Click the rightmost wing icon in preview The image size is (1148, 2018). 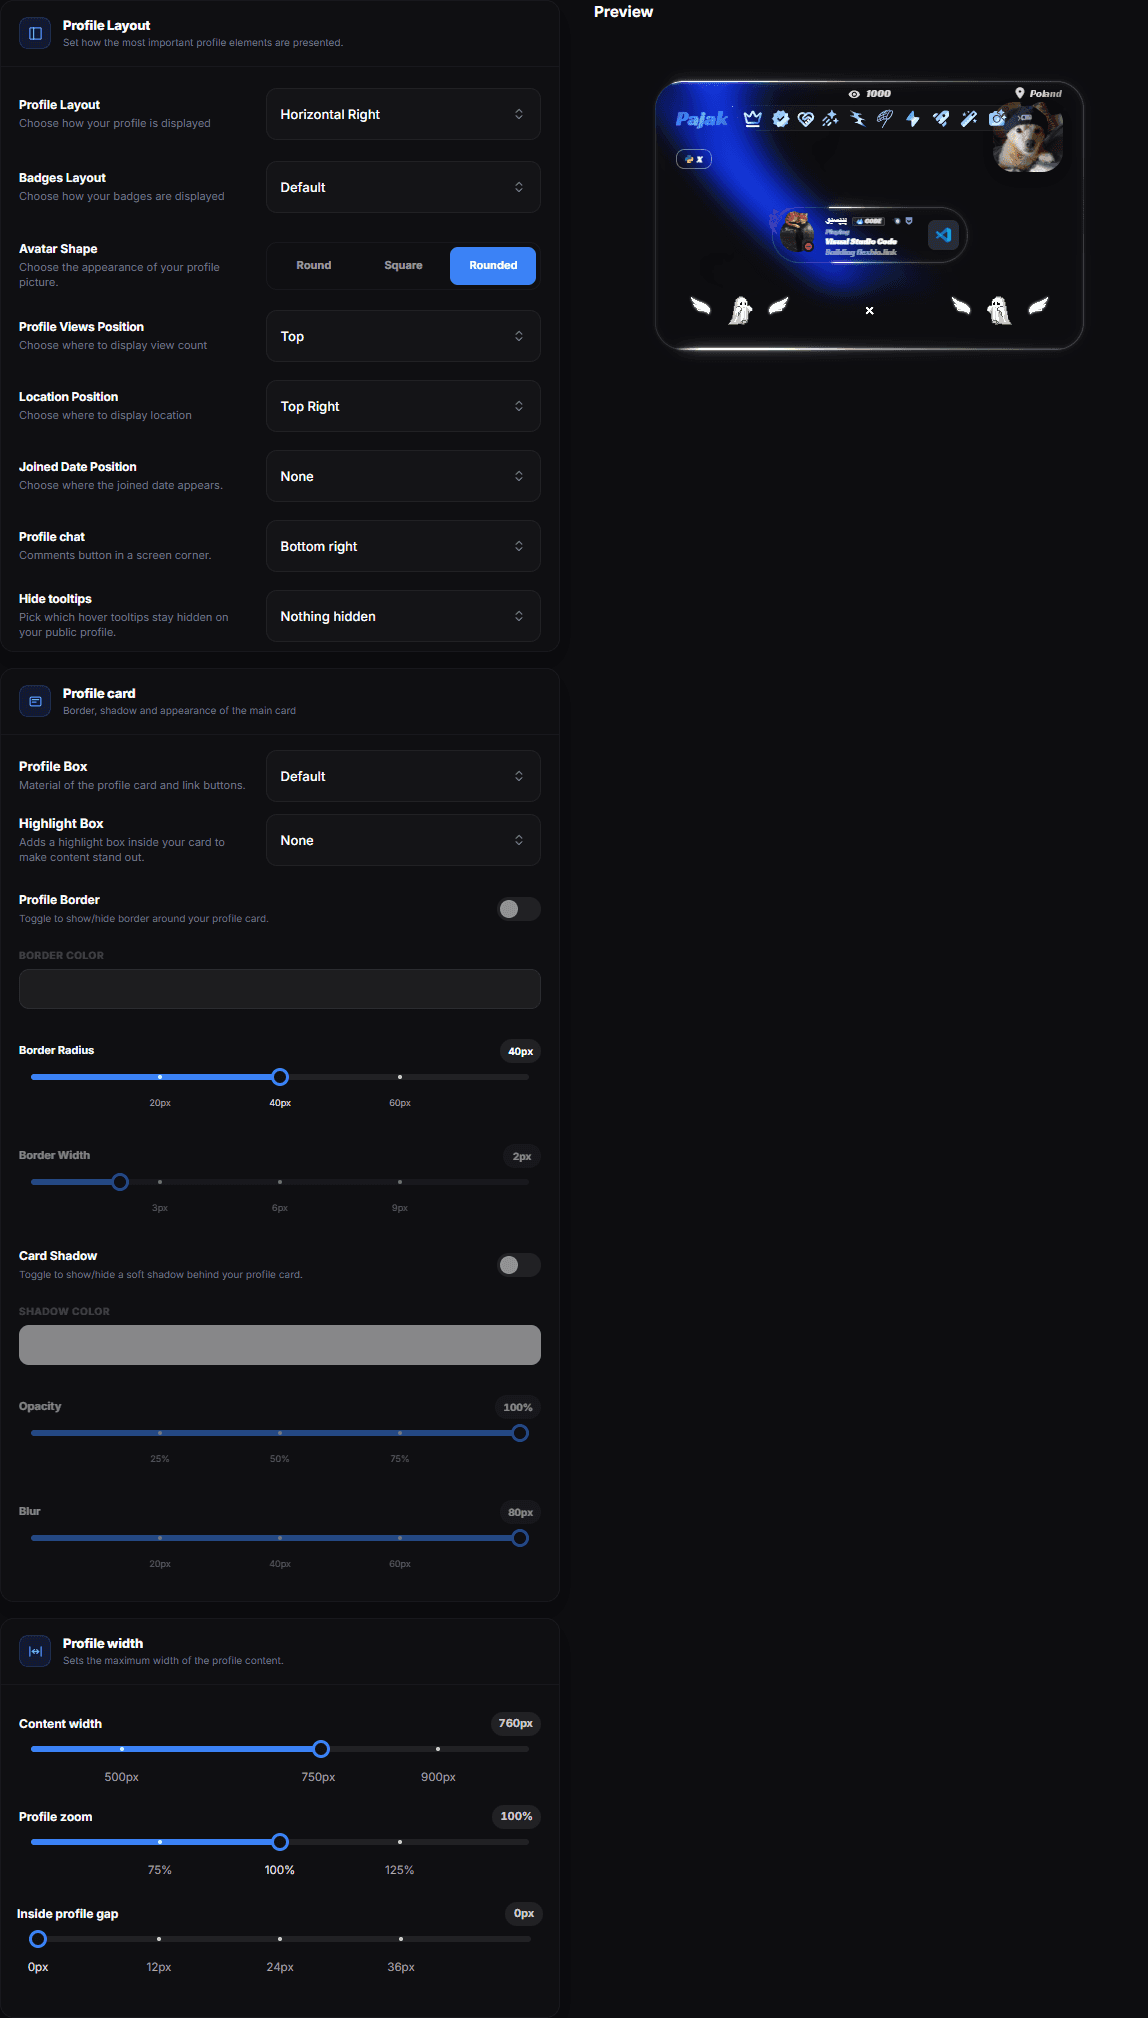click(1038, 306)
